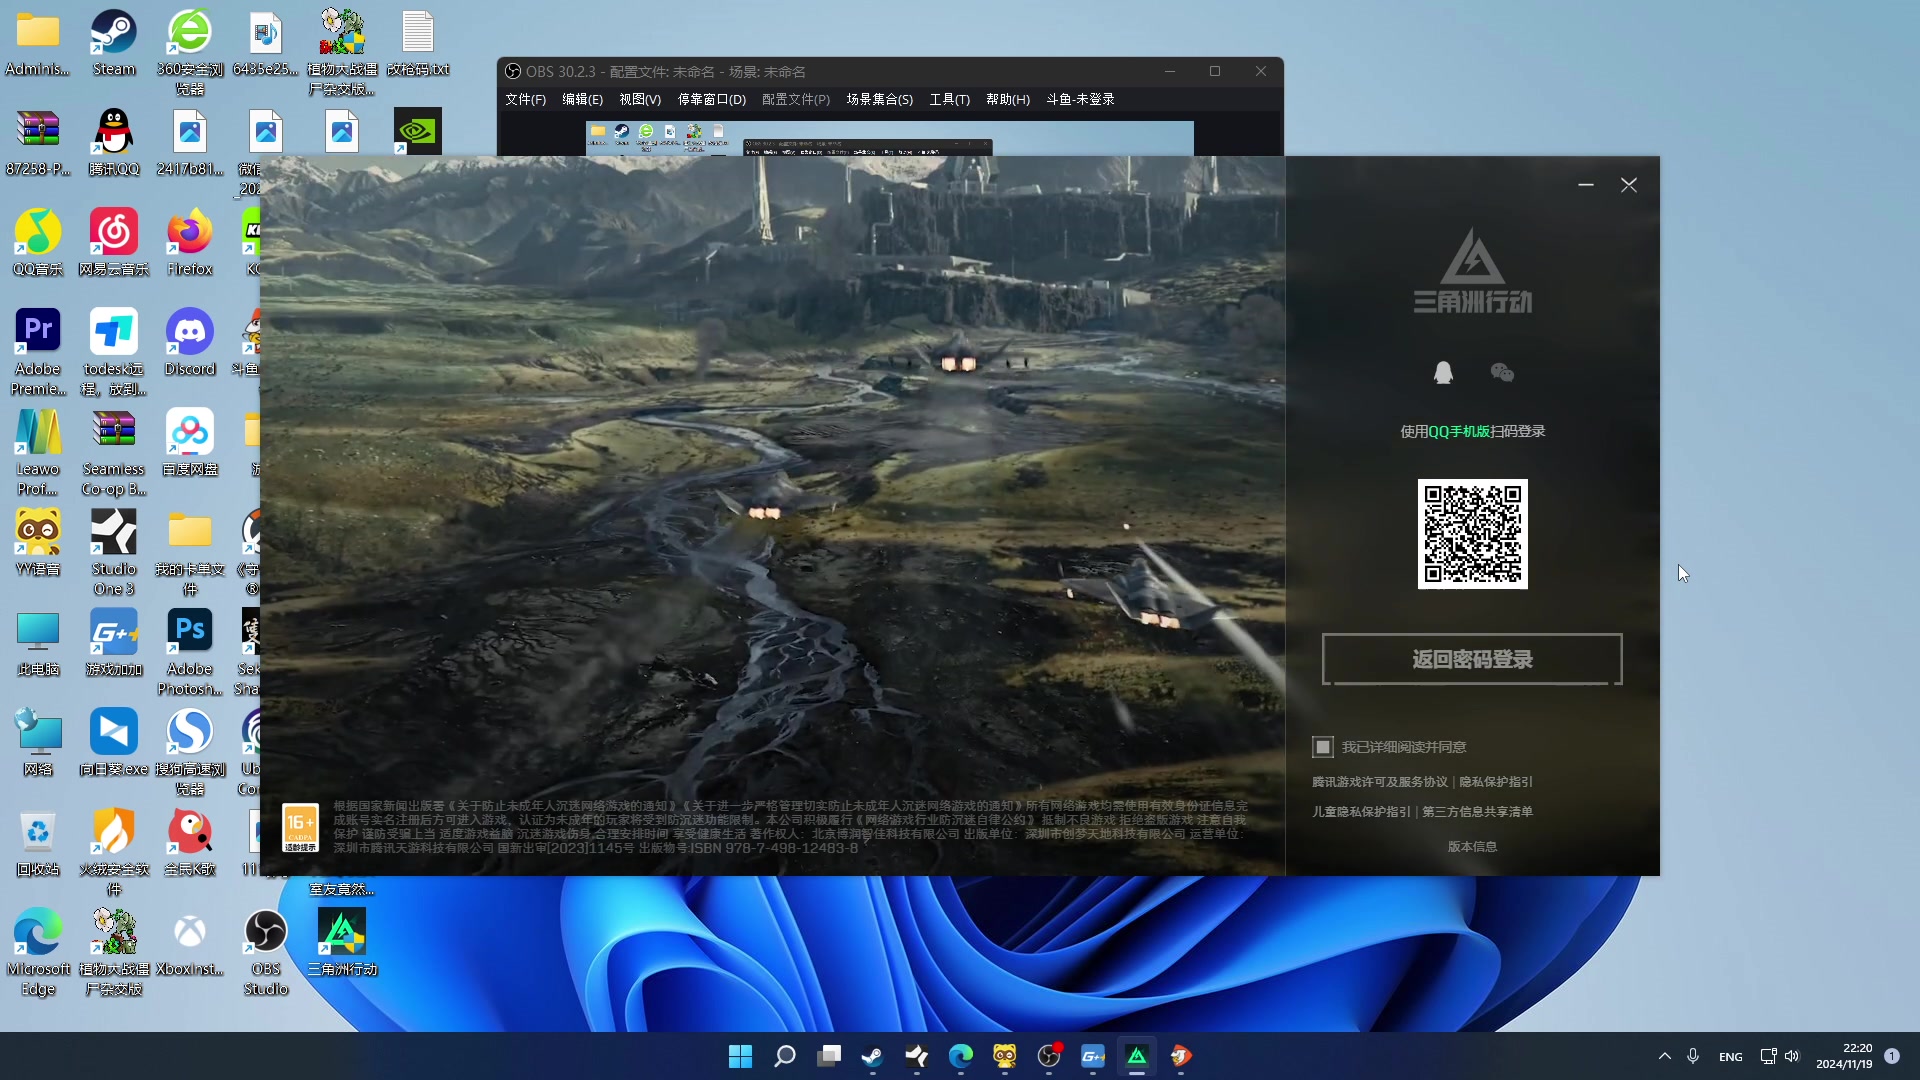Open the 工具(T) menu in OBS
This screenshot has height=1080, width=1920.
949,99
